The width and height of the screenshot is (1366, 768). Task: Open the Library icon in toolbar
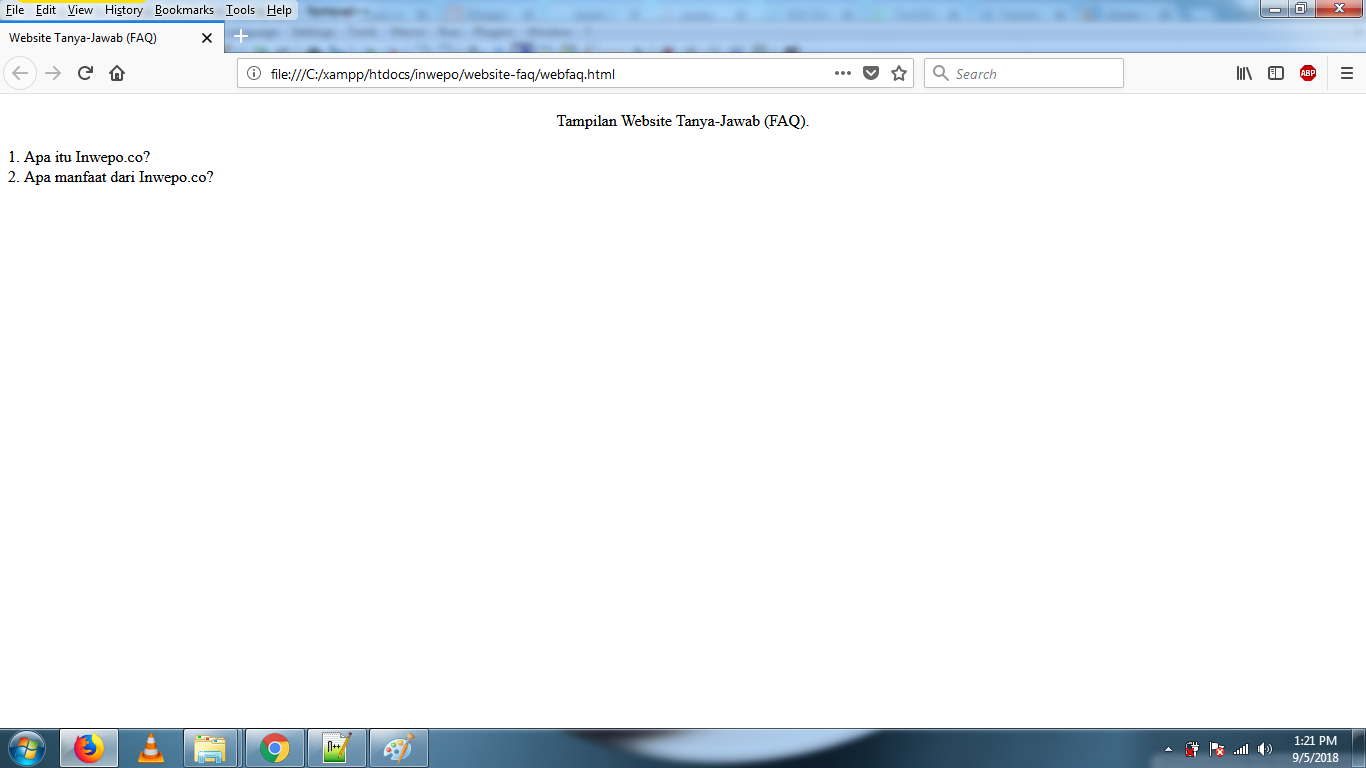point(1245,73)
